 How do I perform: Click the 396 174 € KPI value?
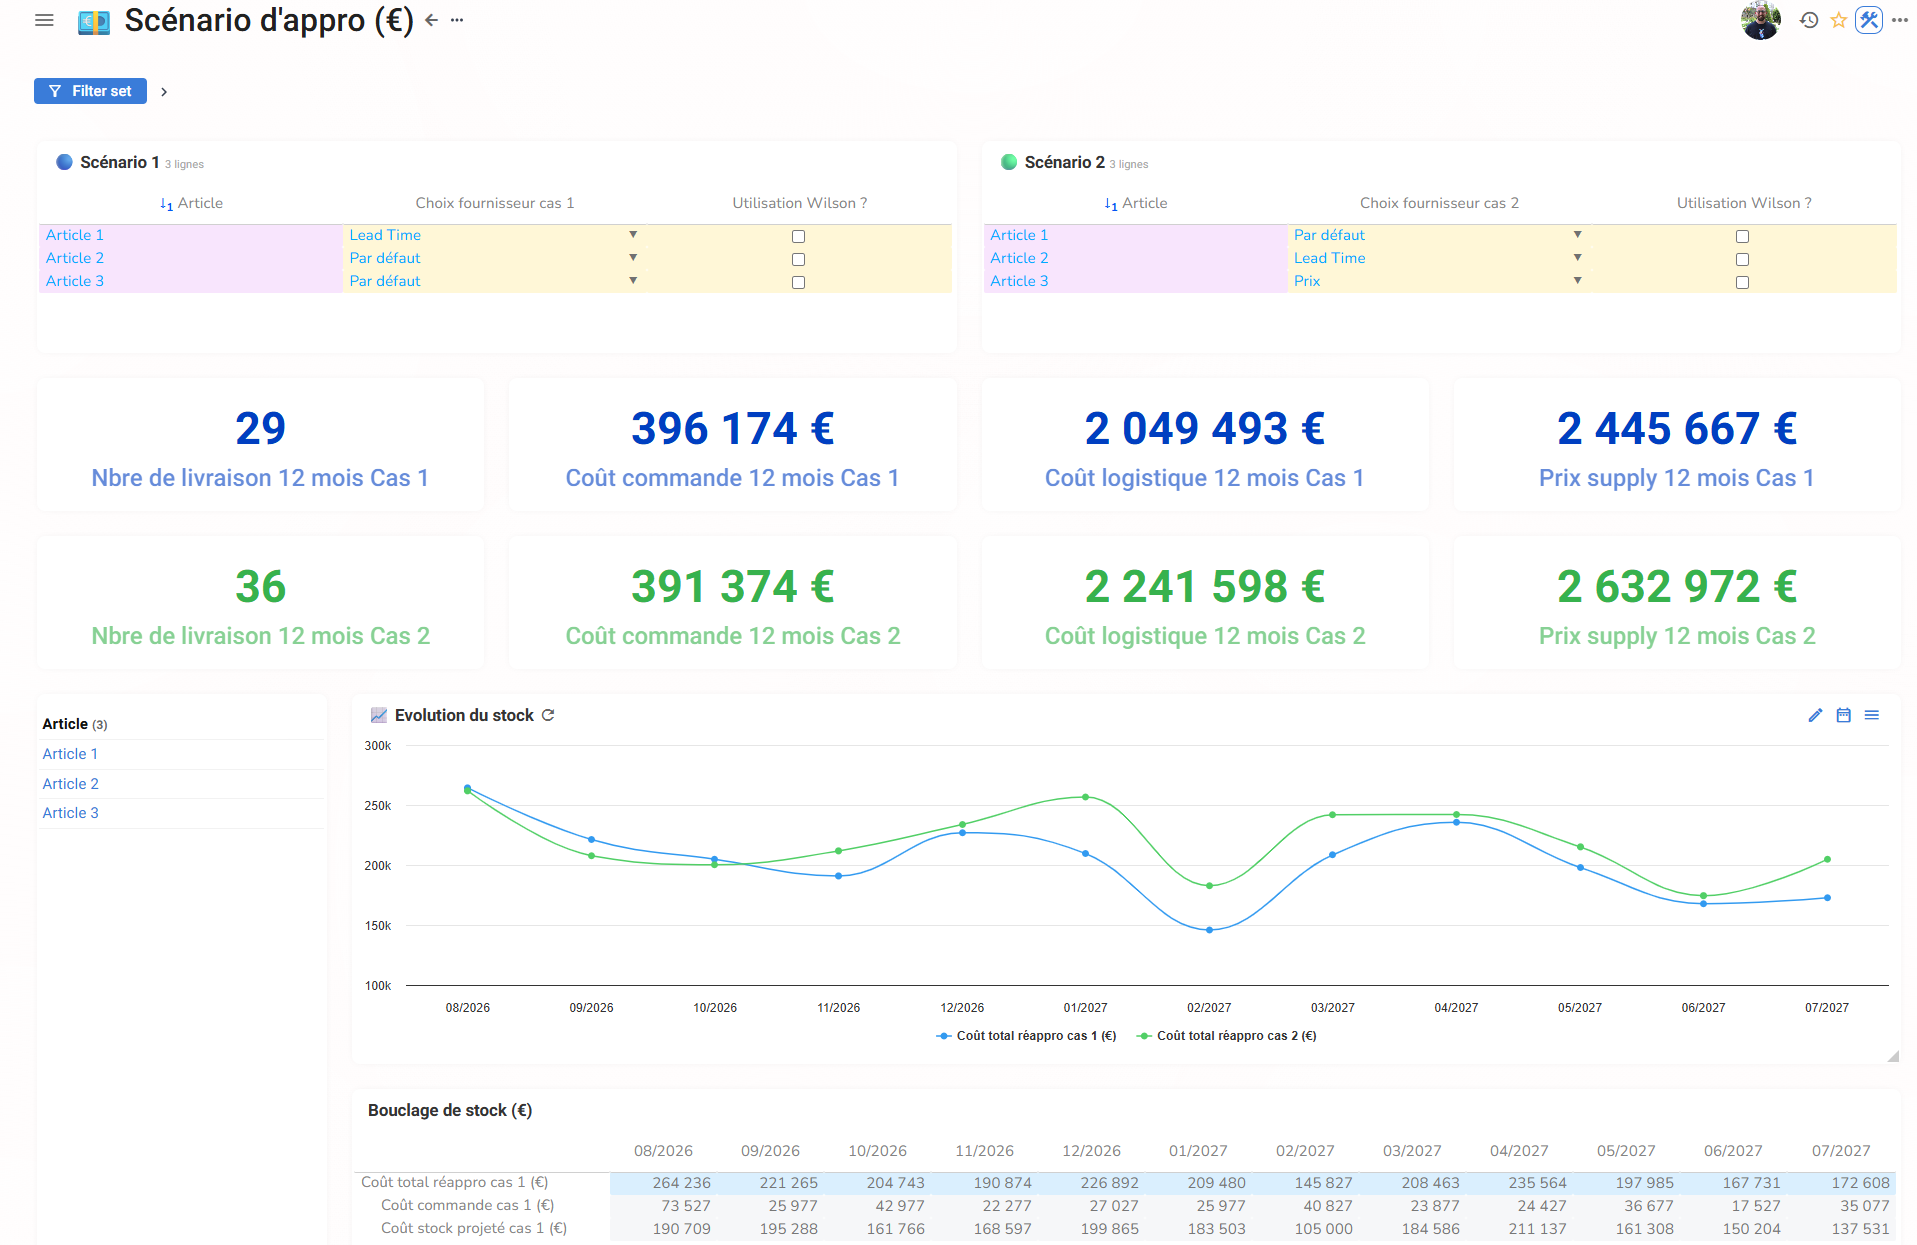tap(733, 428)
